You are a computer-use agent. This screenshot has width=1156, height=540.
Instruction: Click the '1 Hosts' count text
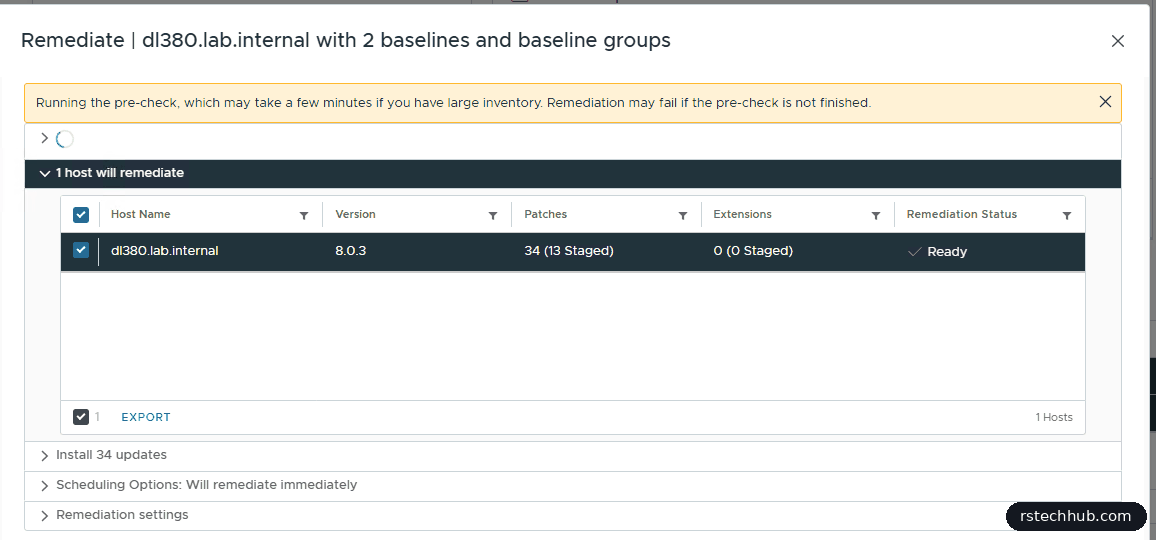click(x=1054, y=418)
